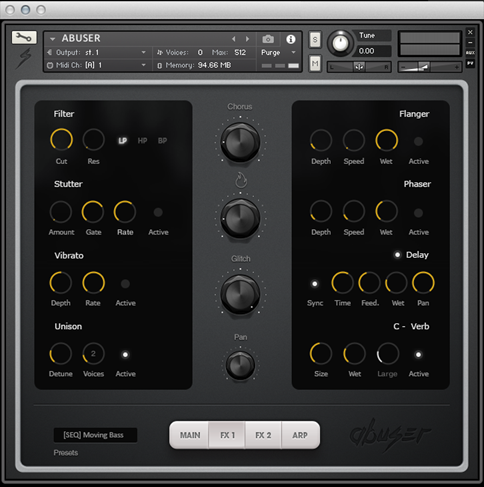
Task: Switch to the MAIN tab
Action: [x=190, y=435]
